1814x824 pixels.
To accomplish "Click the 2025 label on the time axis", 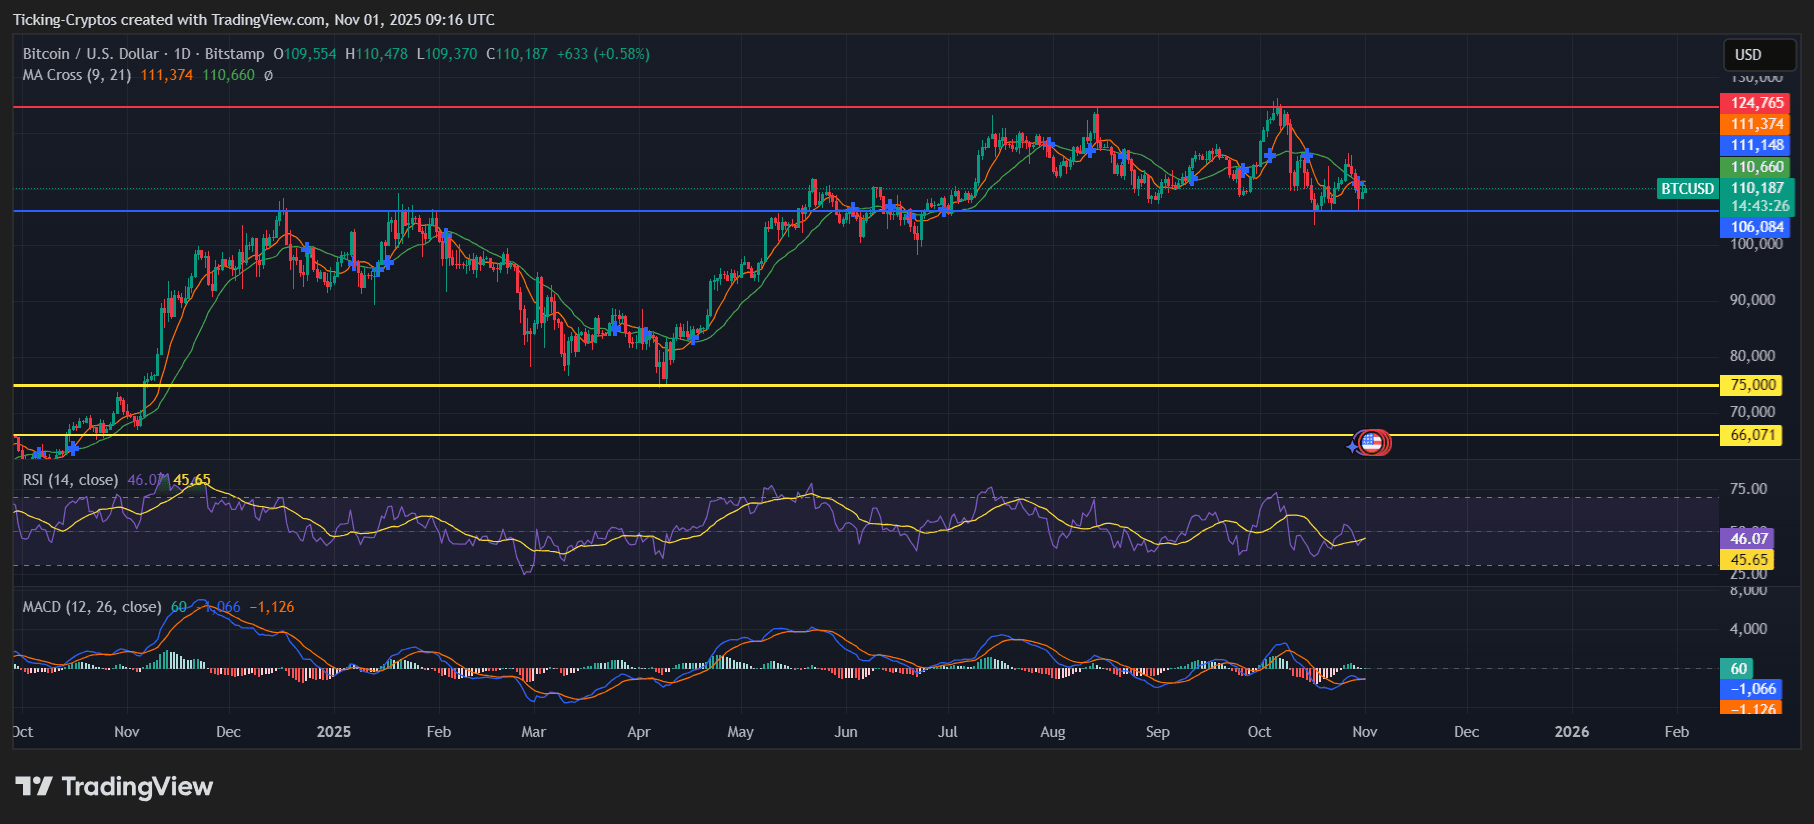I will [x=333, y=732].
